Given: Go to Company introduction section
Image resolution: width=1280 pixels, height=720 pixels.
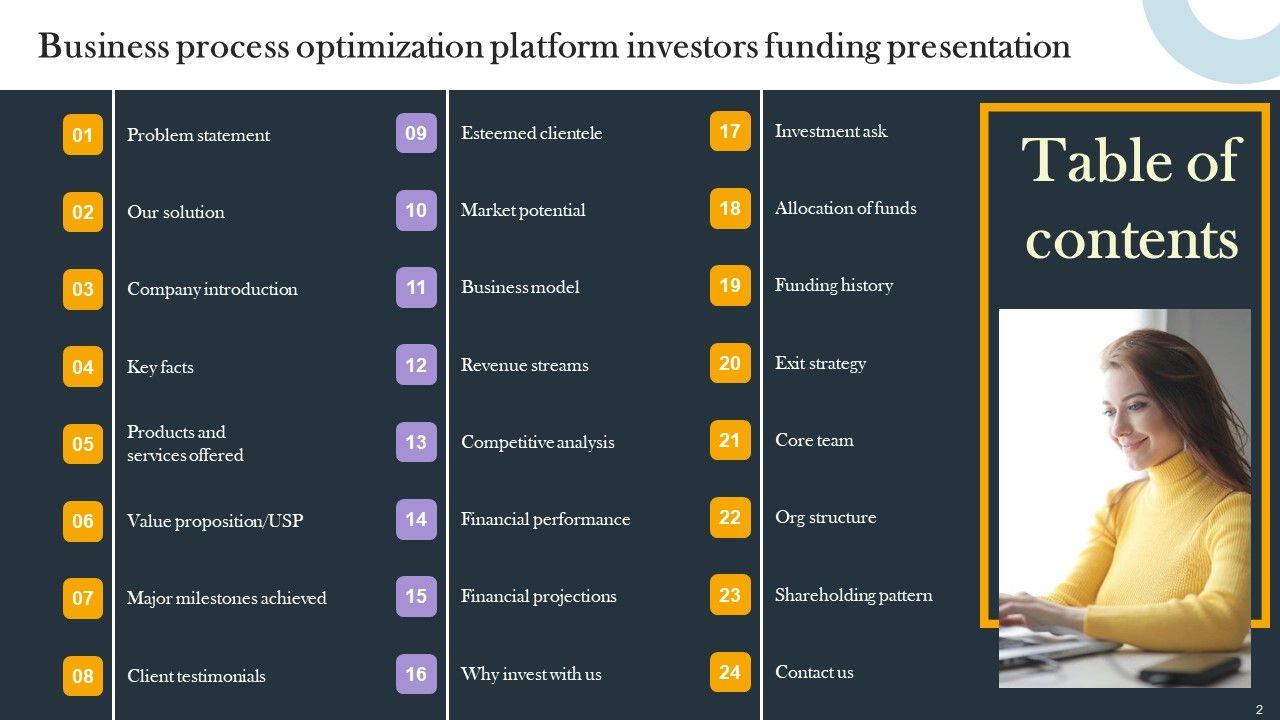Looking at the screenshot, I should [212, 289].
